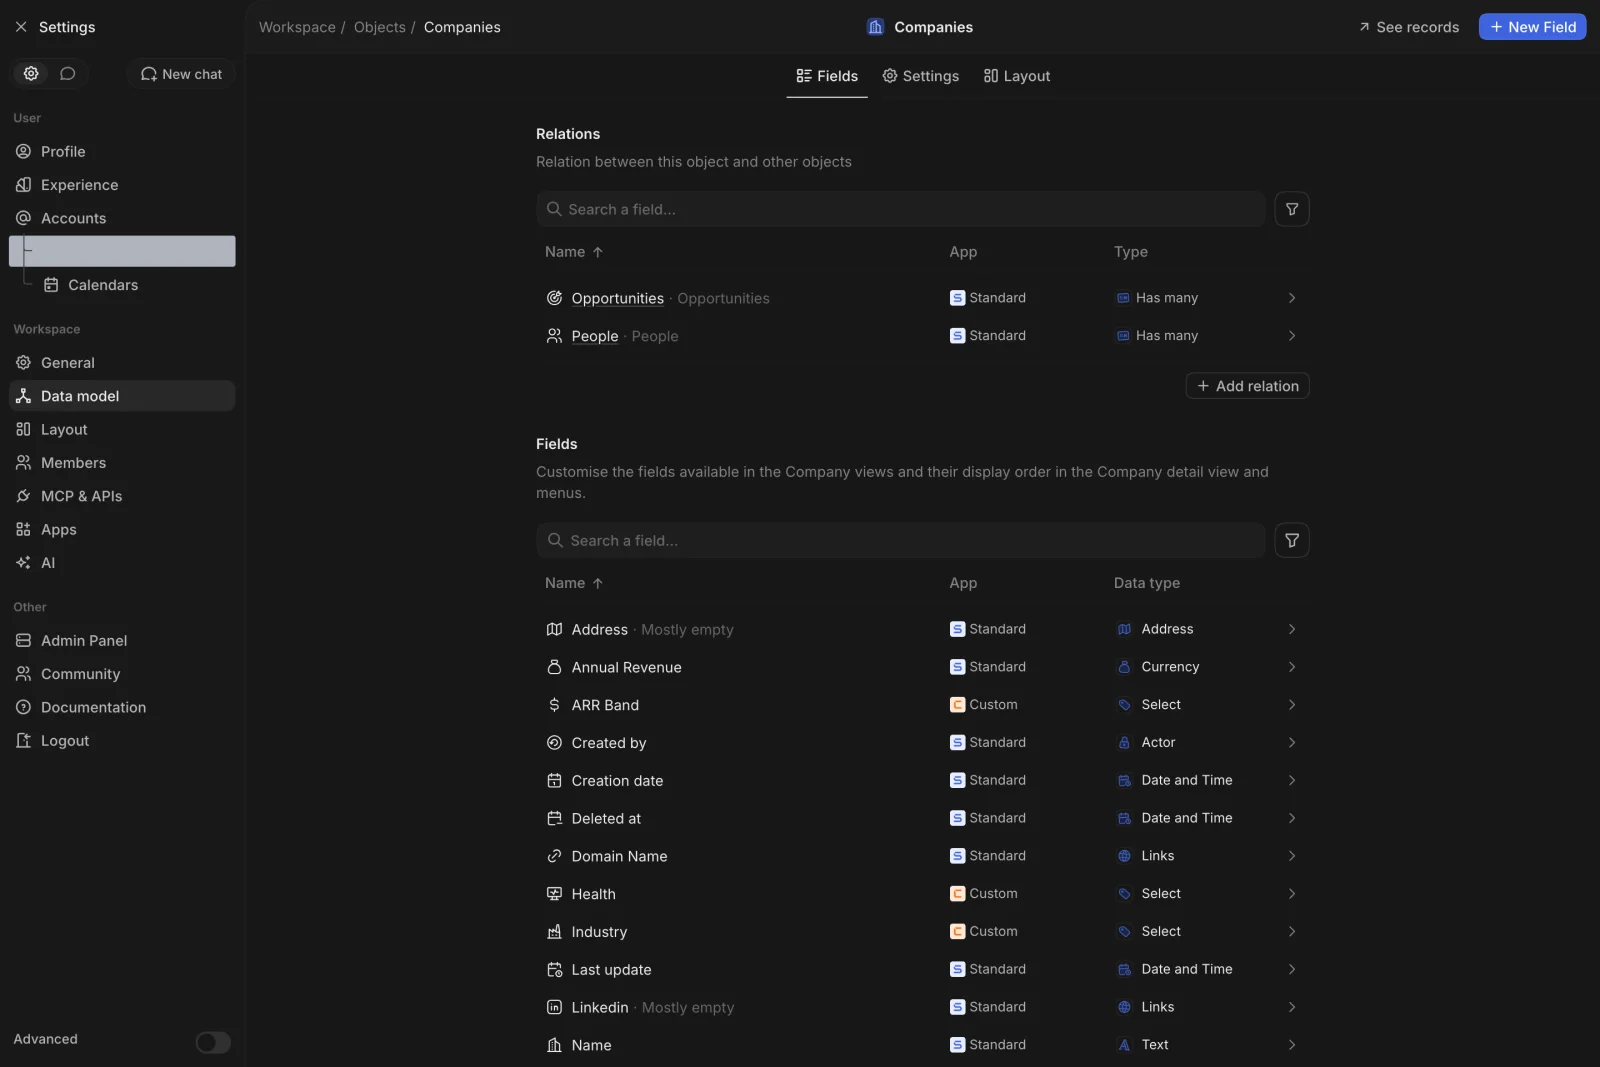Image resolution: width=1600 pixels, height=1067 pixels.
Task: Click the Deleted at calendar icon
Action: point(554,818)
